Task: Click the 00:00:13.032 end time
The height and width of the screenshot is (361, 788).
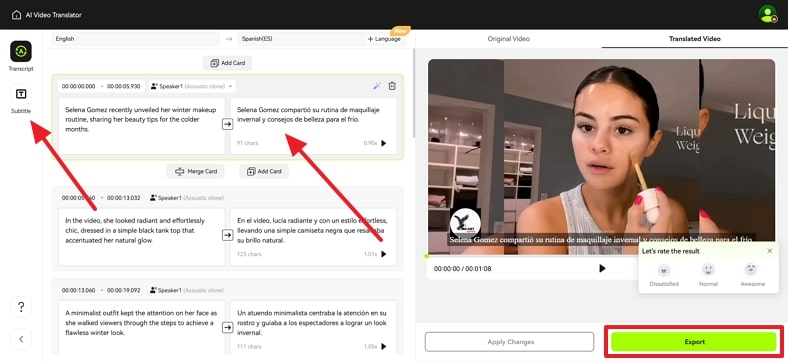Action: click(x=124, y=198)
